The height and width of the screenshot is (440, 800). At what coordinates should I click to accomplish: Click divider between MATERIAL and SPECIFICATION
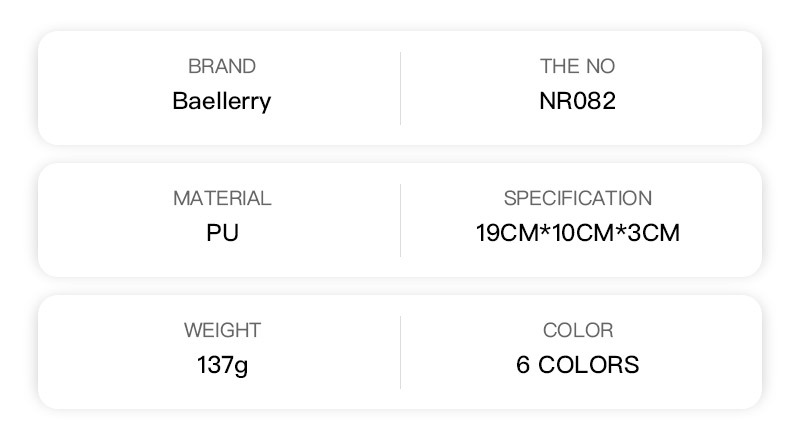click(x=401, y=221)
